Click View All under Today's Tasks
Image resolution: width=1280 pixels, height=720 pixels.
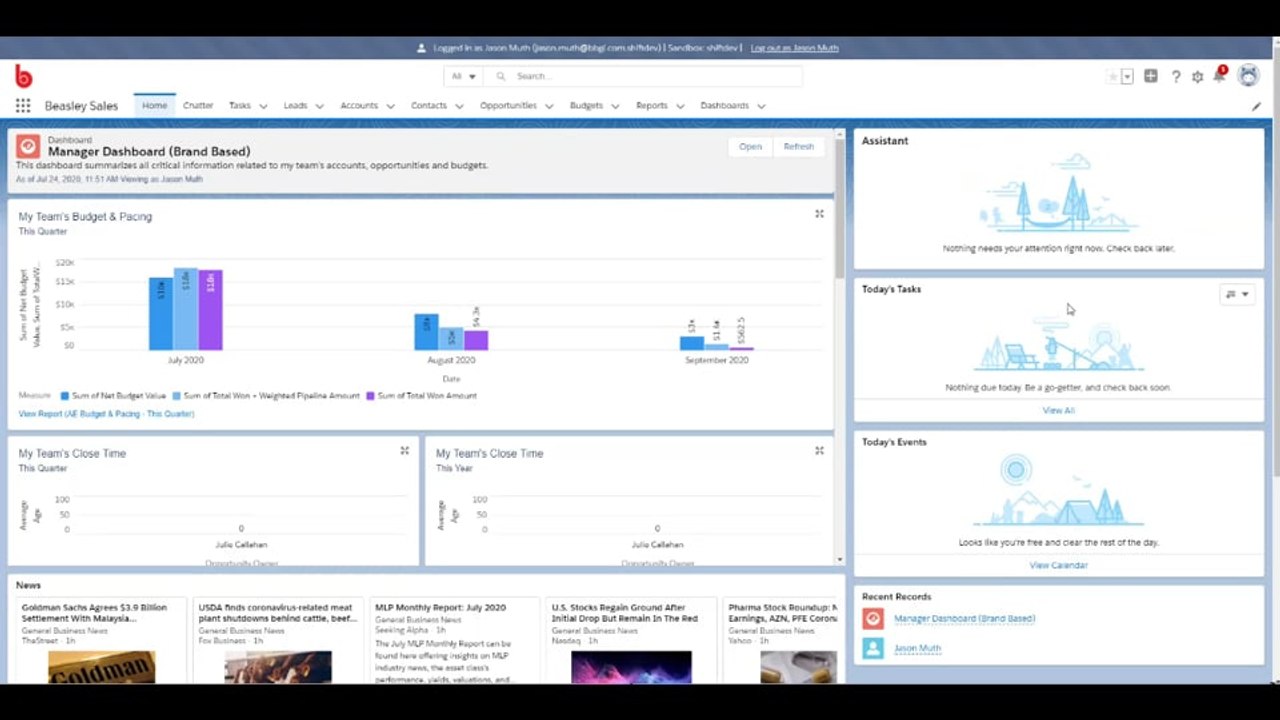coord(1058,411)
